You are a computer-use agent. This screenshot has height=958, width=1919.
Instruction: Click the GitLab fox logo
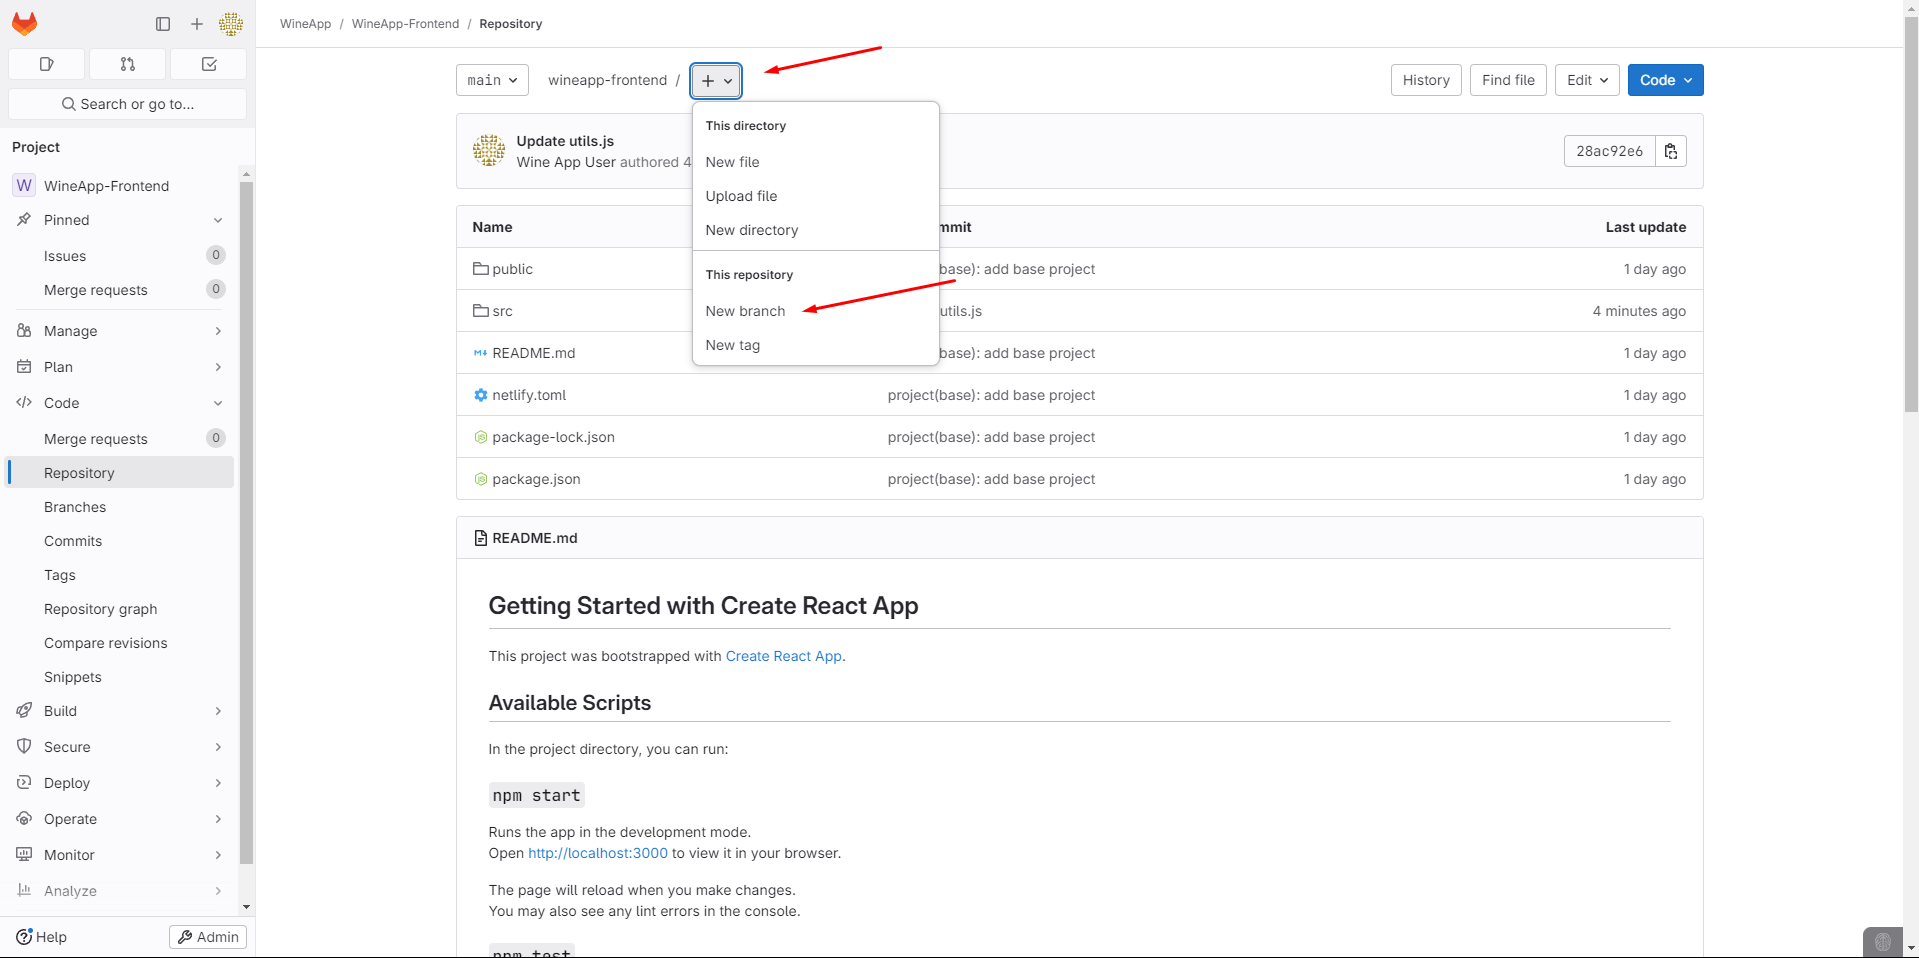[25, 24]
